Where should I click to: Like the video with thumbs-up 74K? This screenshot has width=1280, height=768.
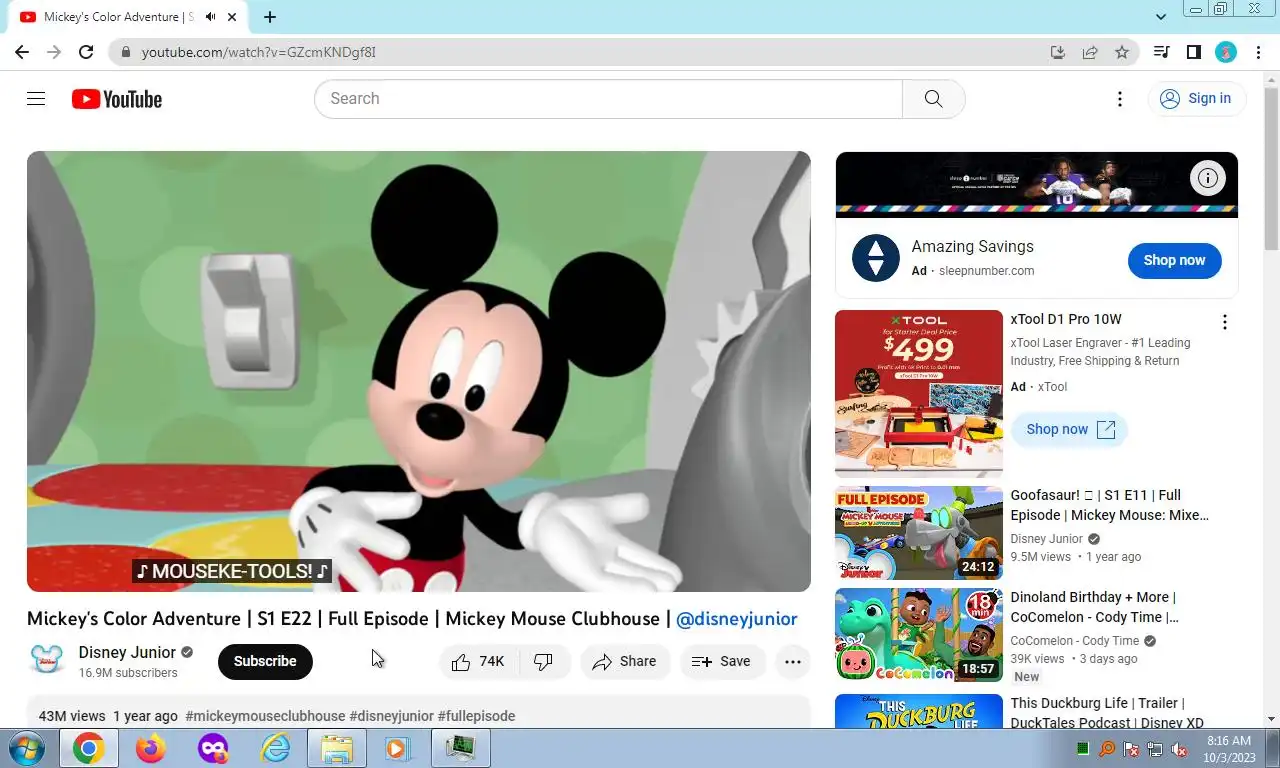478,661
